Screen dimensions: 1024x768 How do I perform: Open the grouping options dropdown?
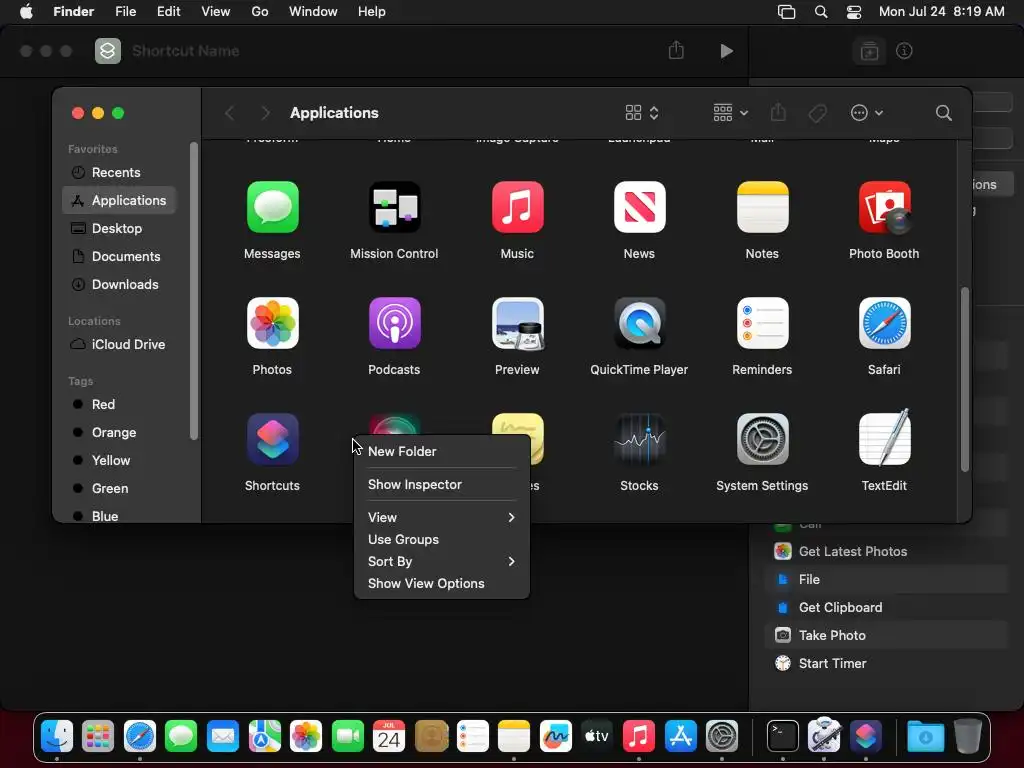[730, 113]
